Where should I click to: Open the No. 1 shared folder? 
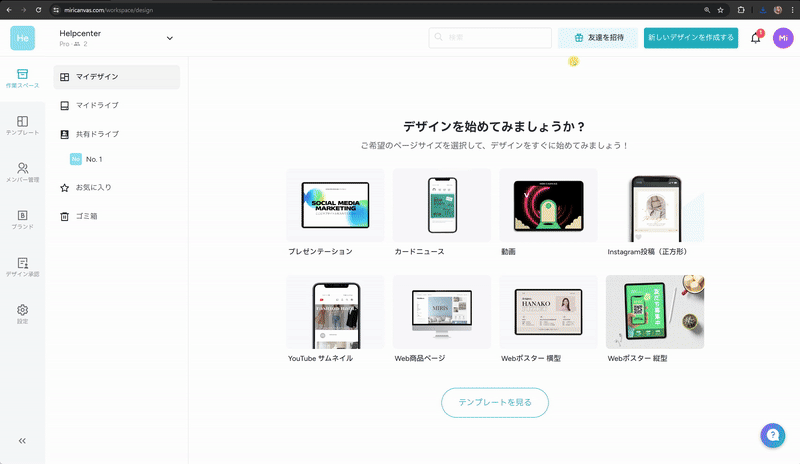pos(95,159)
